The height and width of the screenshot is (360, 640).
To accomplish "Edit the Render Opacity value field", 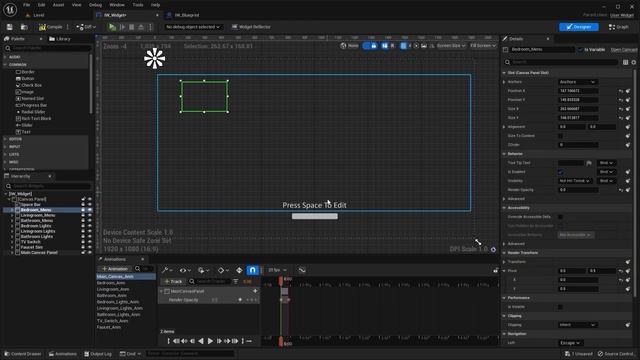I will point(578,190).
